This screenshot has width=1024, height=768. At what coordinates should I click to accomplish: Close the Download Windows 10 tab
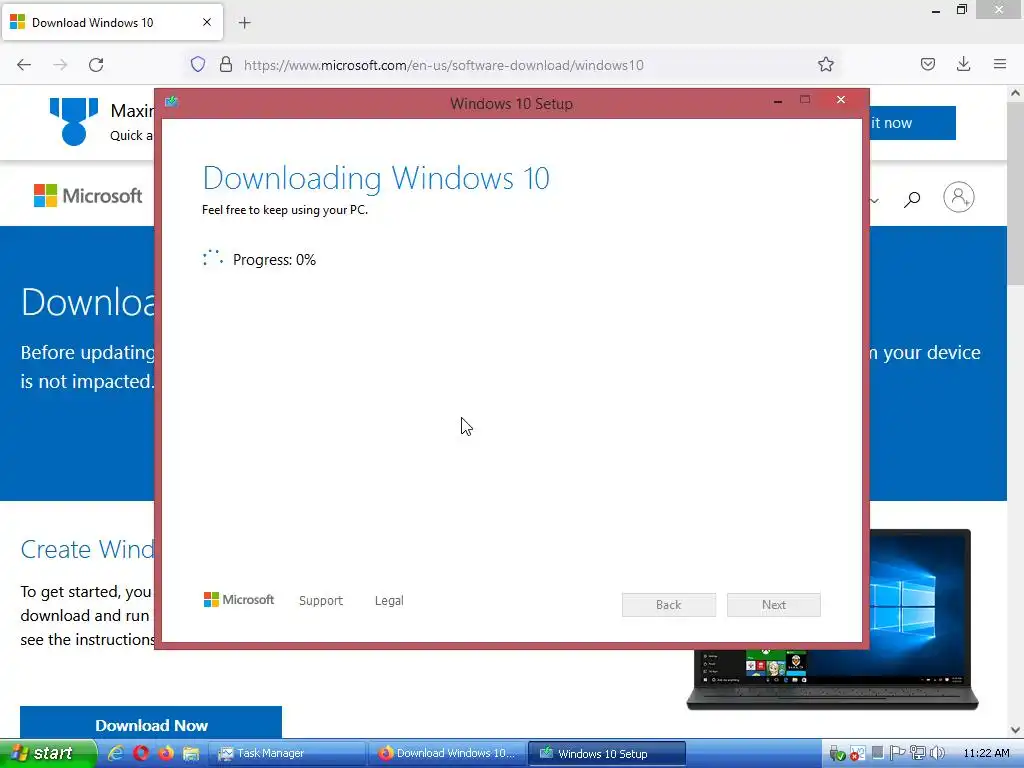pos(206,22)
